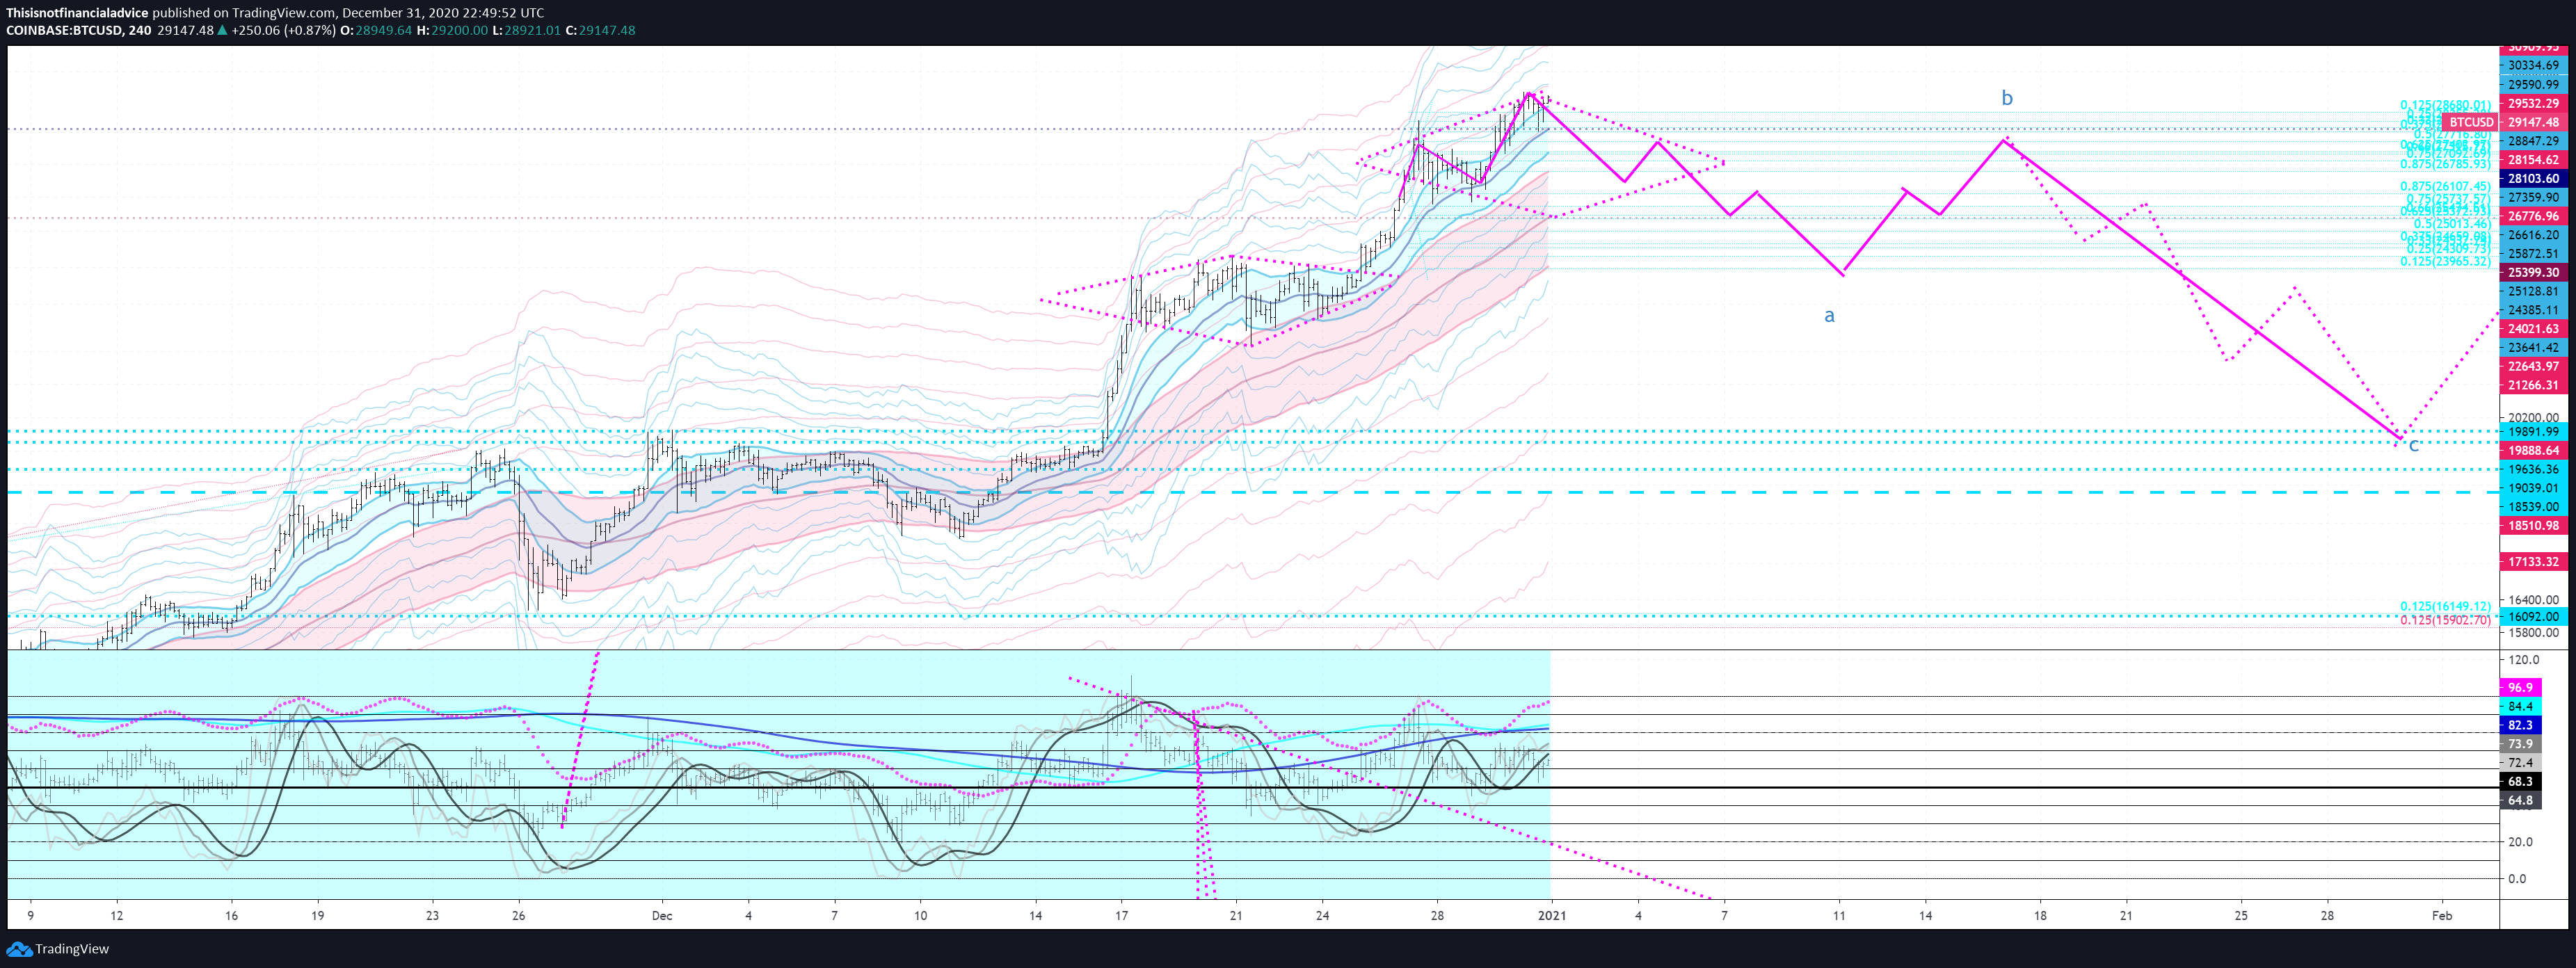
Task: Click the 21266.31 price label
Action: 2534,385
